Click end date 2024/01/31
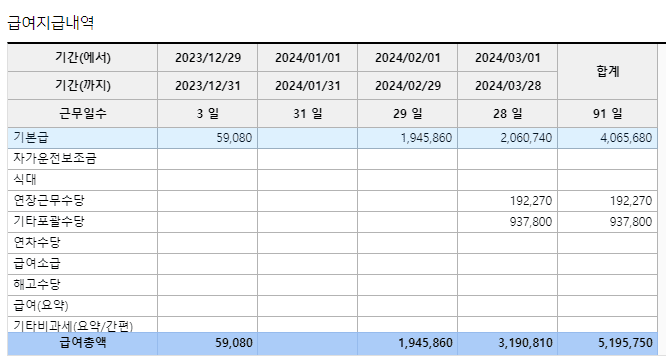The image size is (666, 364). 308,85
